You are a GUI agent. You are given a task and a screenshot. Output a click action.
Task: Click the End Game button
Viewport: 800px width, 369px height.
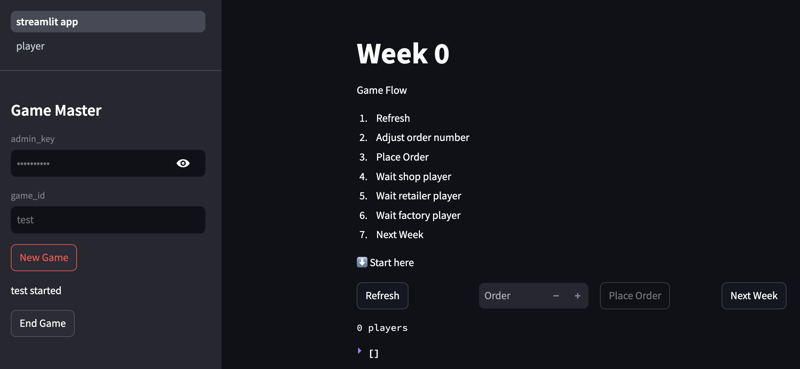tap(43, 323)
